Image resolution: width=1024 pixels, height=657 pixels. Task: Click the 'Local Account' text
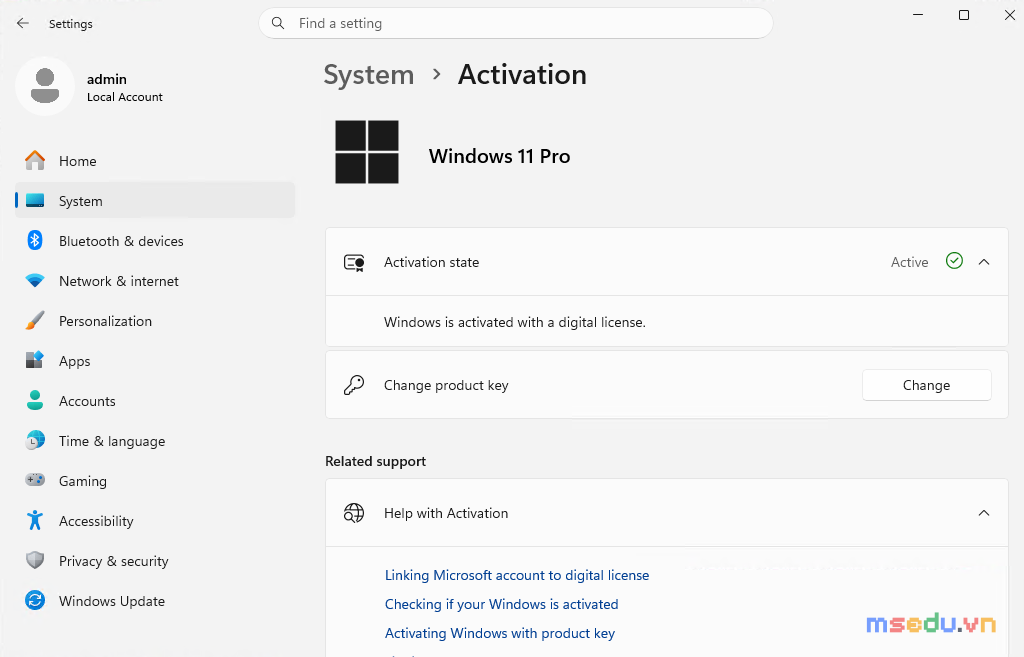[x=125, y=97]
